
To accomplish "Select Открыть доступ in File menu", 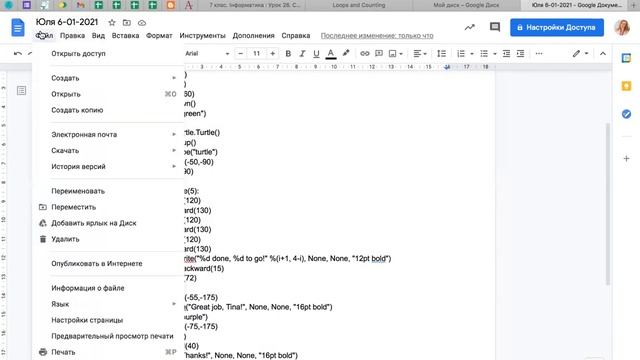I will point(108,53).
